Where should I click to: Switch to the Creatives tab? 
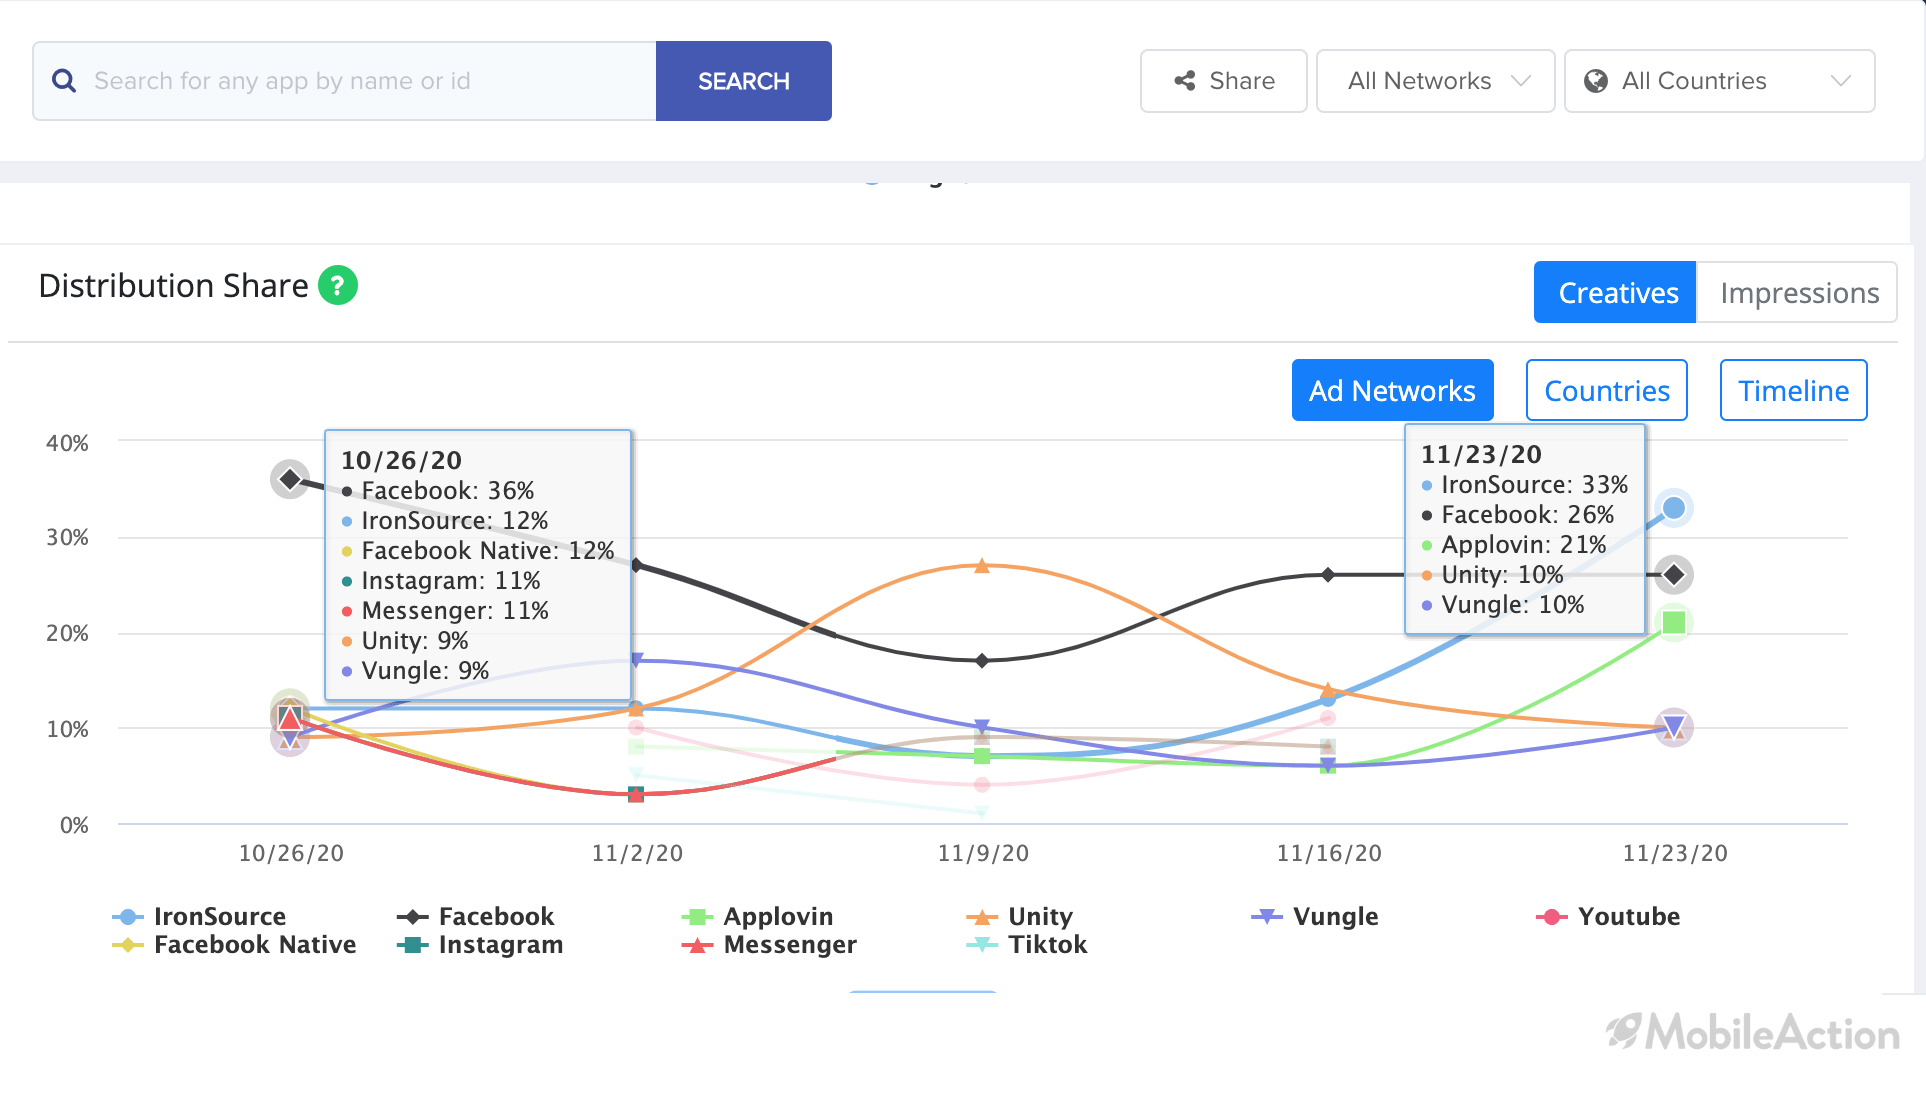1615,292
